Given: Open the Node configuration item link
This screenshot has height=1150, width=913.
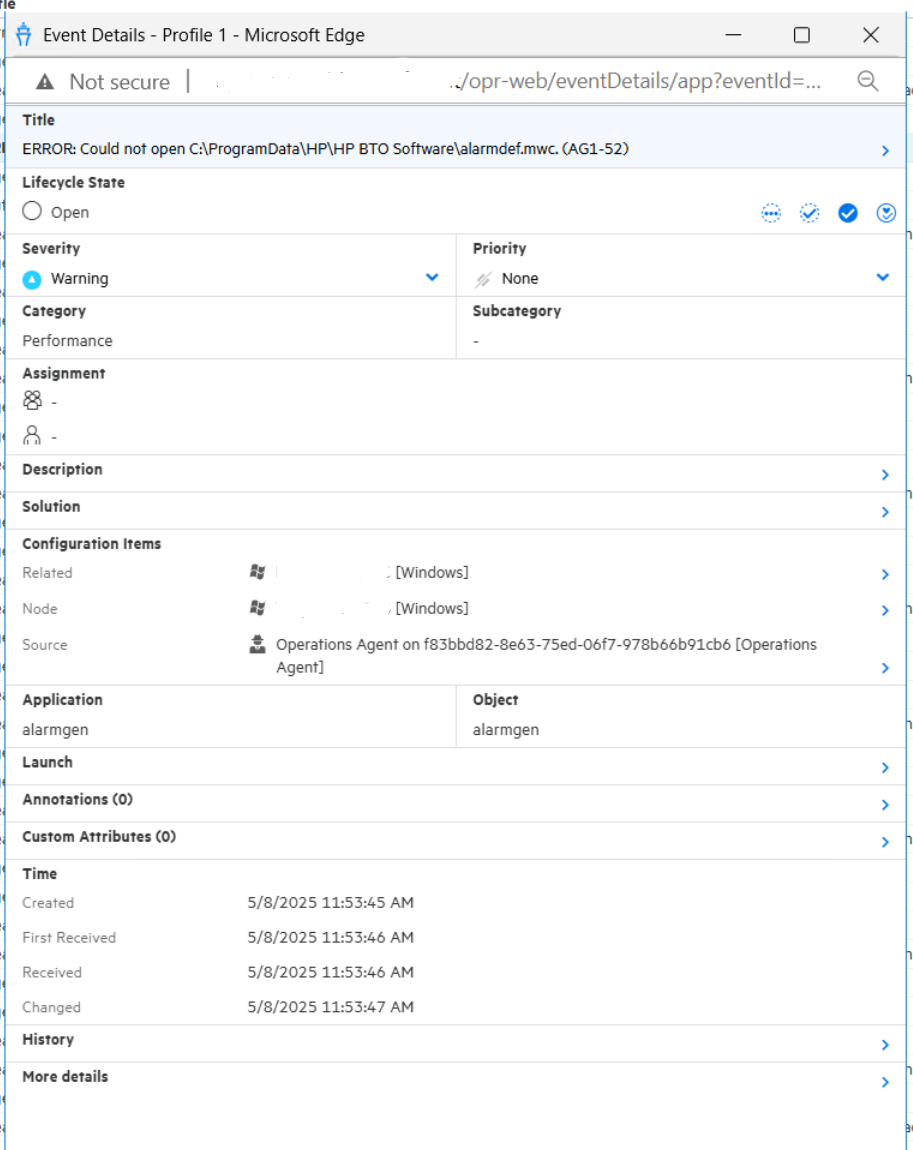Looking at the screenshot, I should [885, 610].
